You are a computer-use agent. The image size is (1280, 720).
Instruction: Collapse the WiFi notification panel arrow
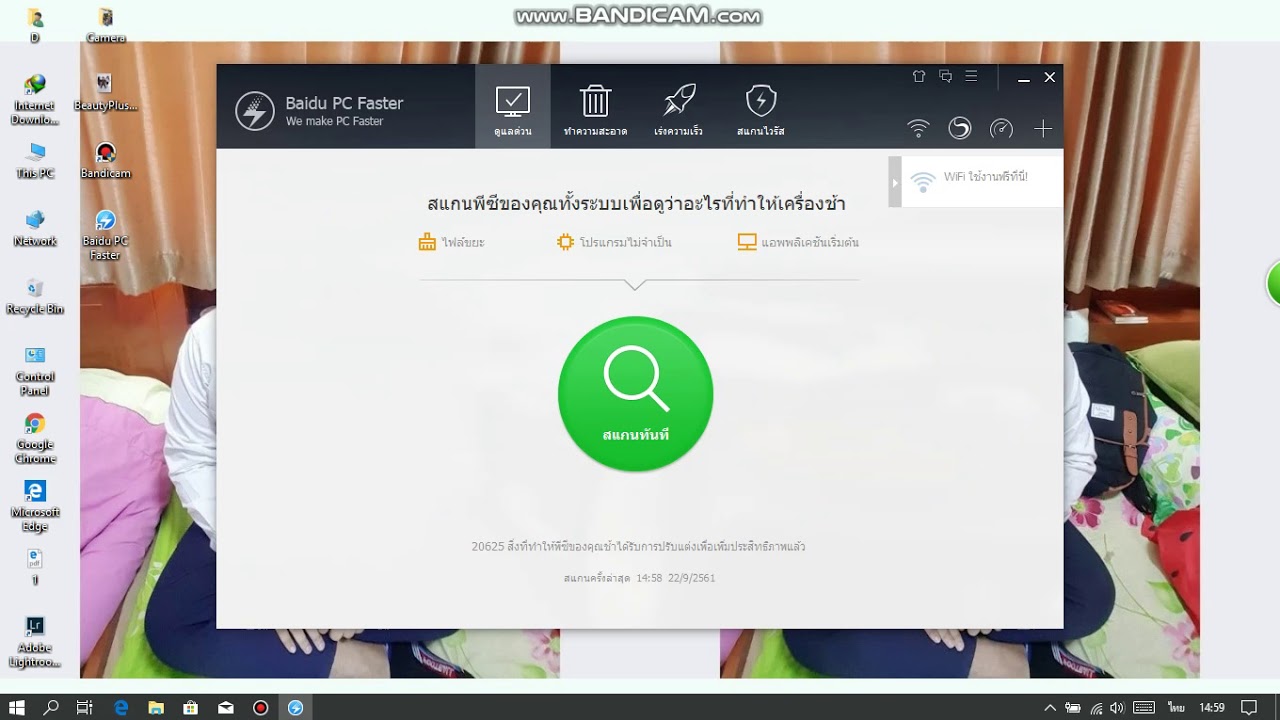click(895, 182)
